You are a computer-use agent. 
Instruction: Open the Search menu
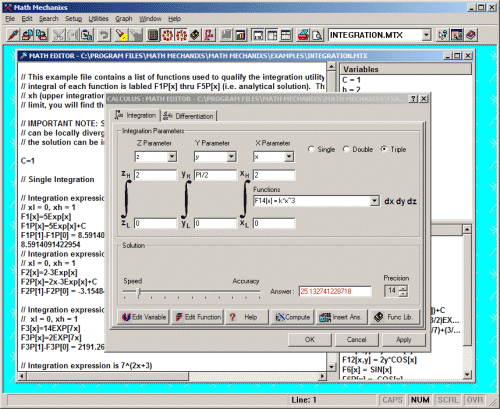pos(49,19)
